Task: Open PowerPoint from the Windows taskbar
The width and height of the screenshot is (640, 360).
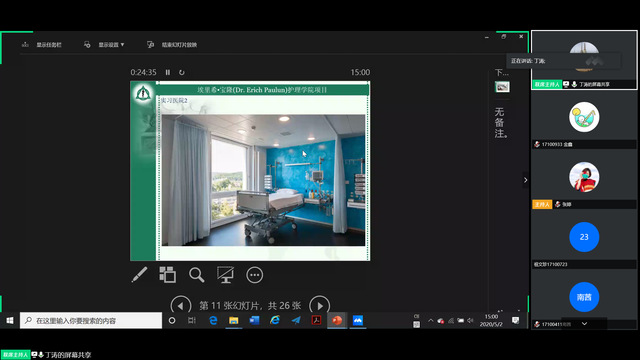Action: click(x=337, y=320)
